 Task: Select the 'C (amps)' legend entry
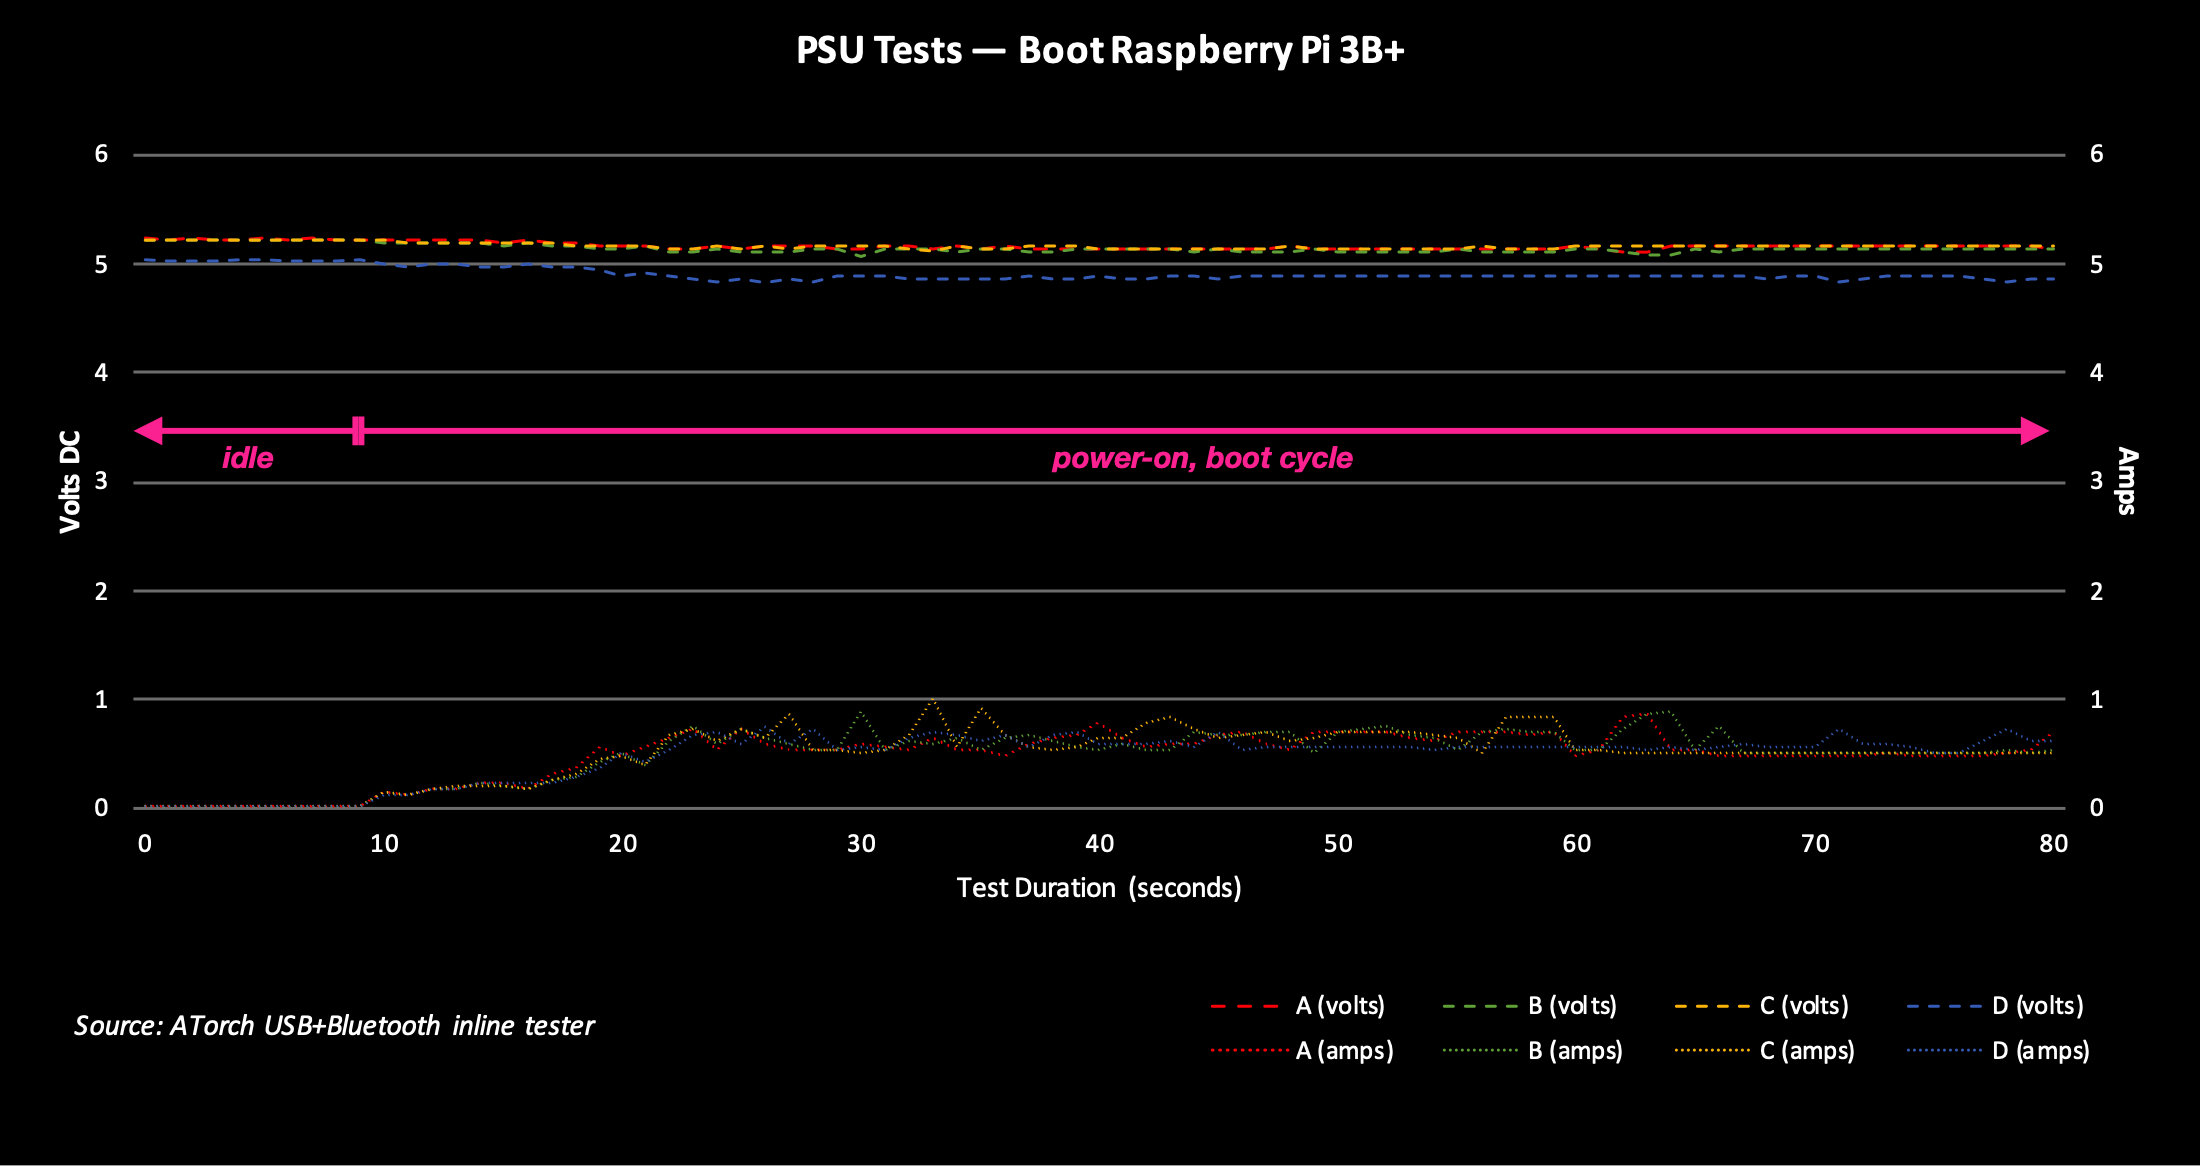tap(1806, 1050)
